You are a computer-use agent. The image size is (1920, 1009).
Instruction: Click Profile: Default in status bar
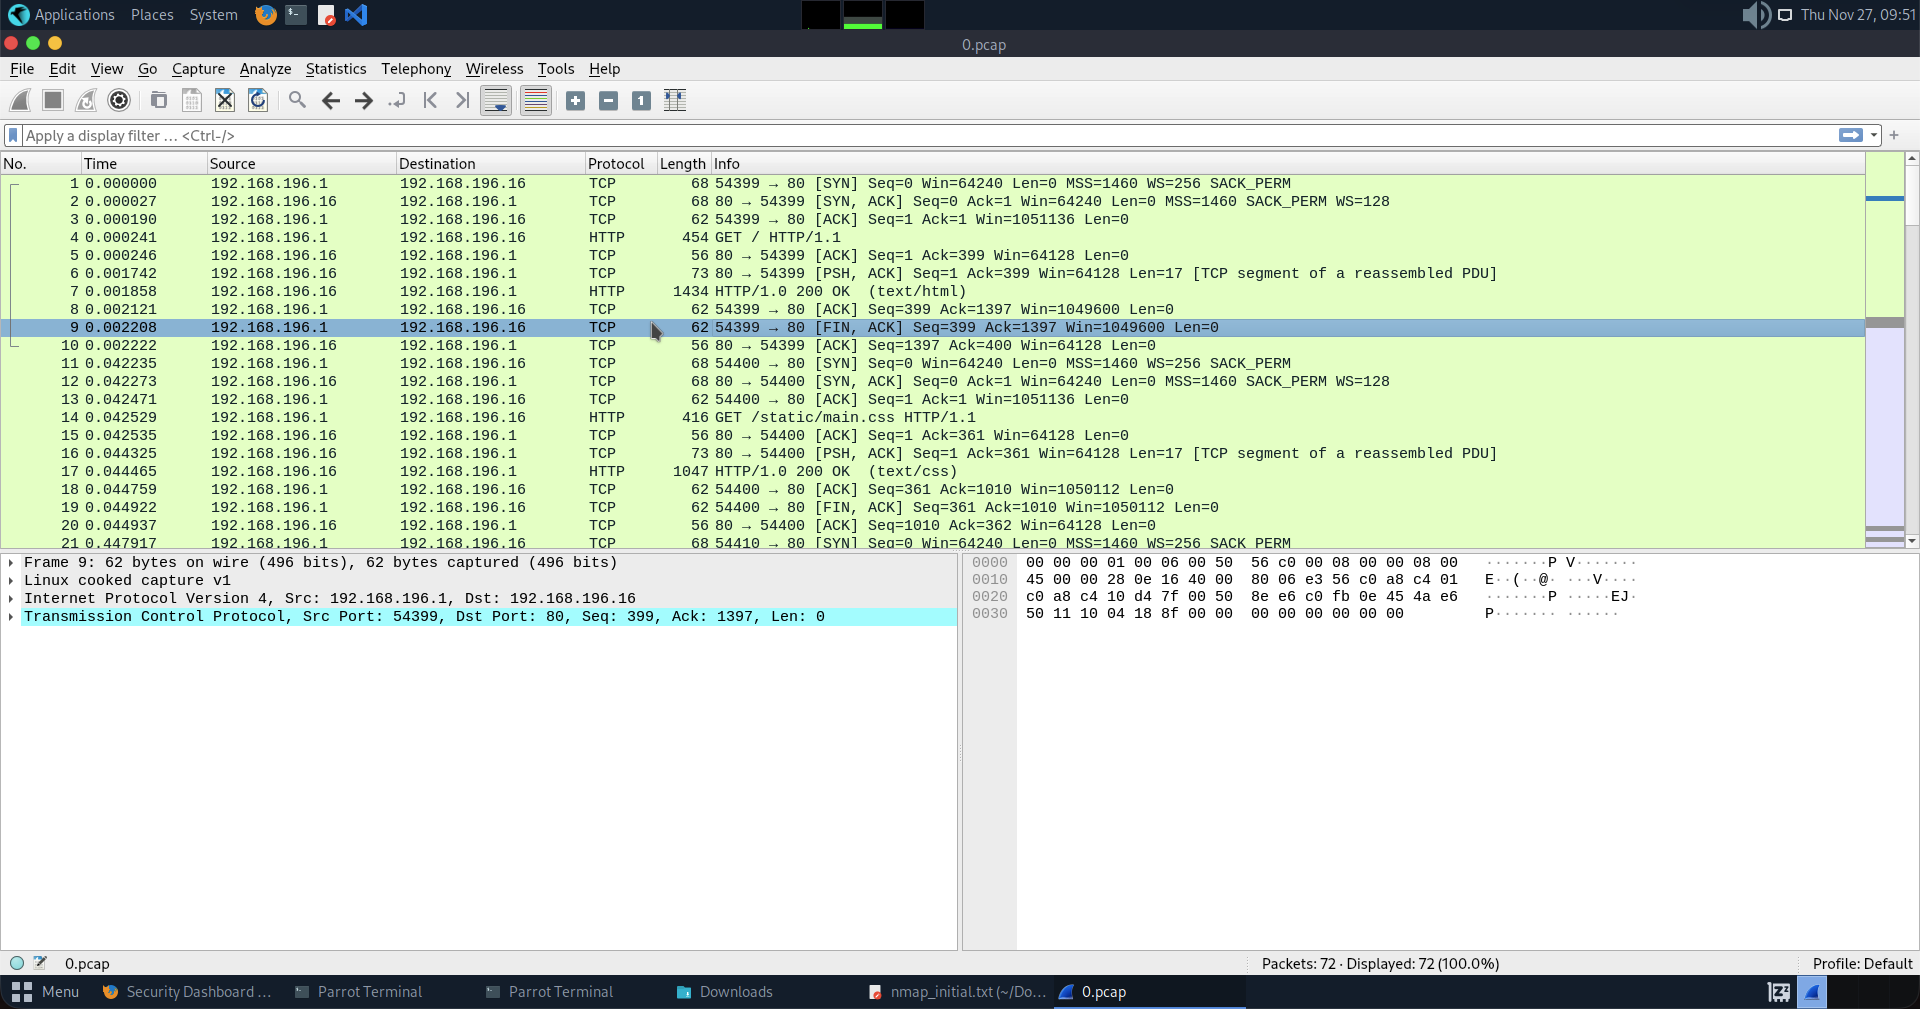point(1861,964)
